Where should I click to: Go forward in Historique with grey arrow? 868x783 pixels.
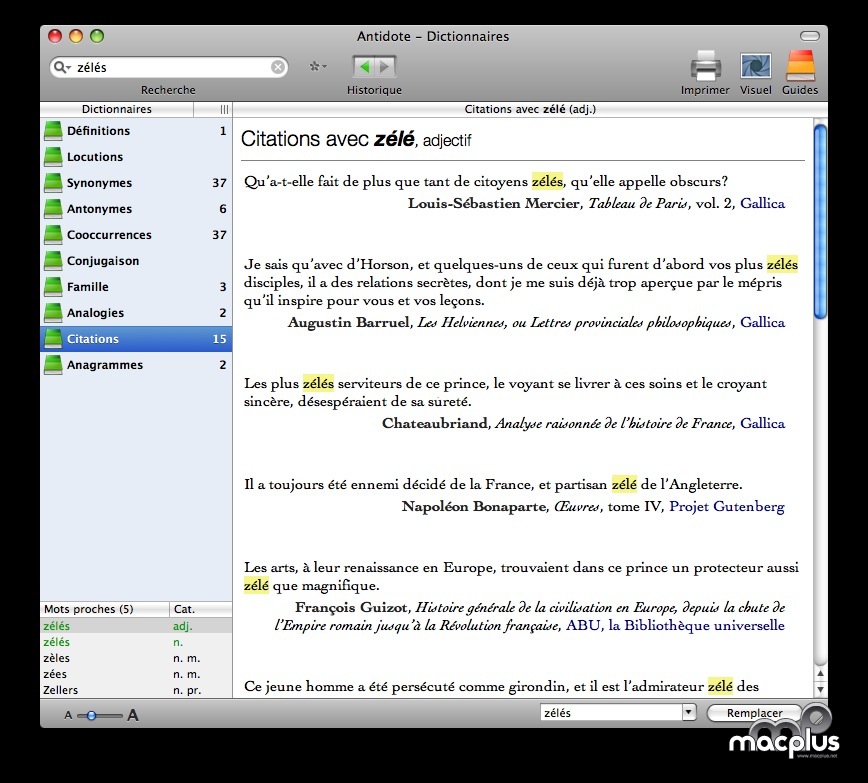(385, 67)
